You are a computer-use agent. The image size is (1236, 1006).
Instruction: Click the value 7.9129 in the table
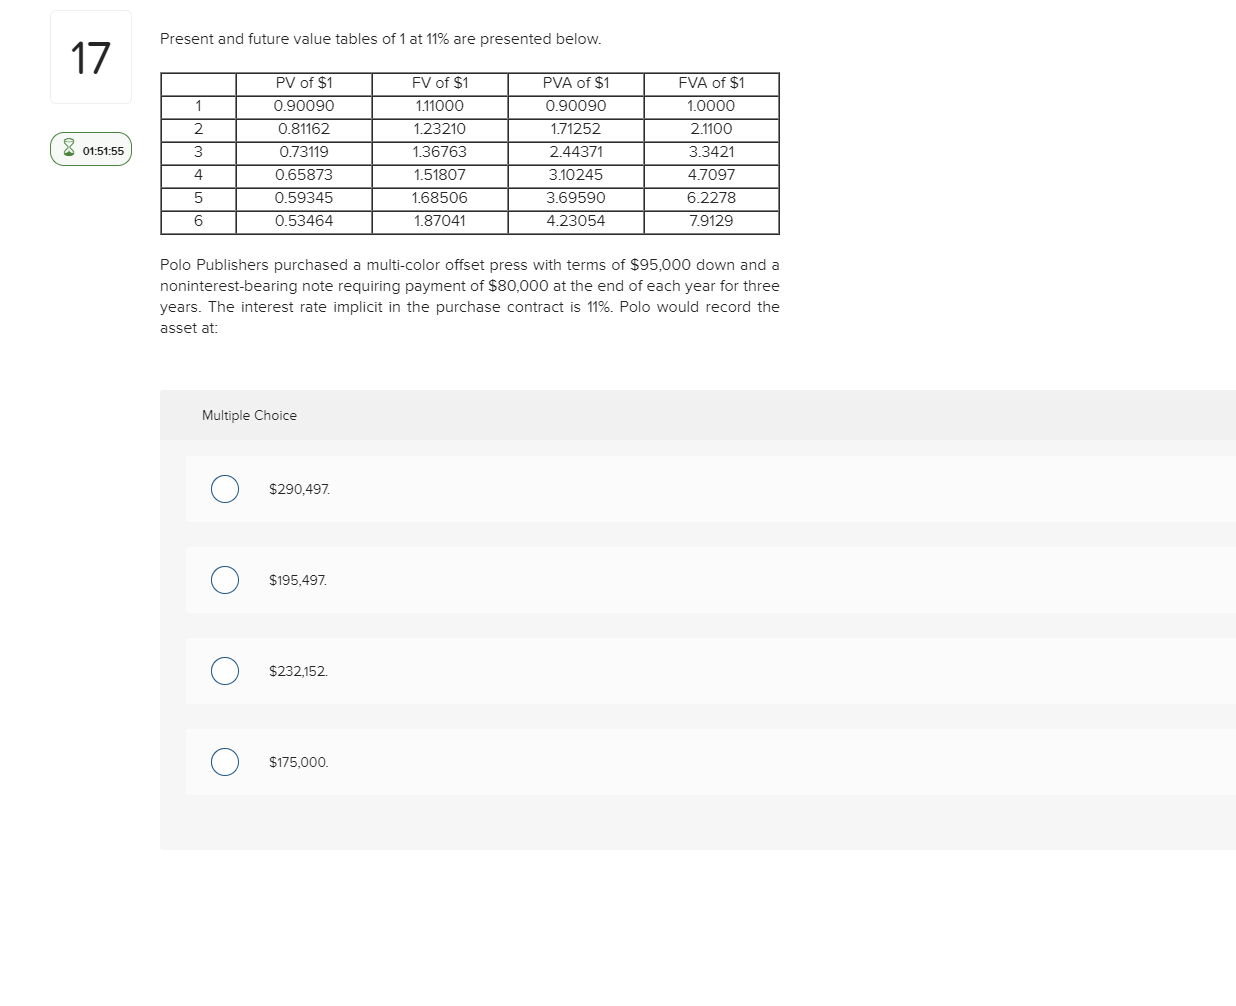pyautogui.click(x=711, y=221)
